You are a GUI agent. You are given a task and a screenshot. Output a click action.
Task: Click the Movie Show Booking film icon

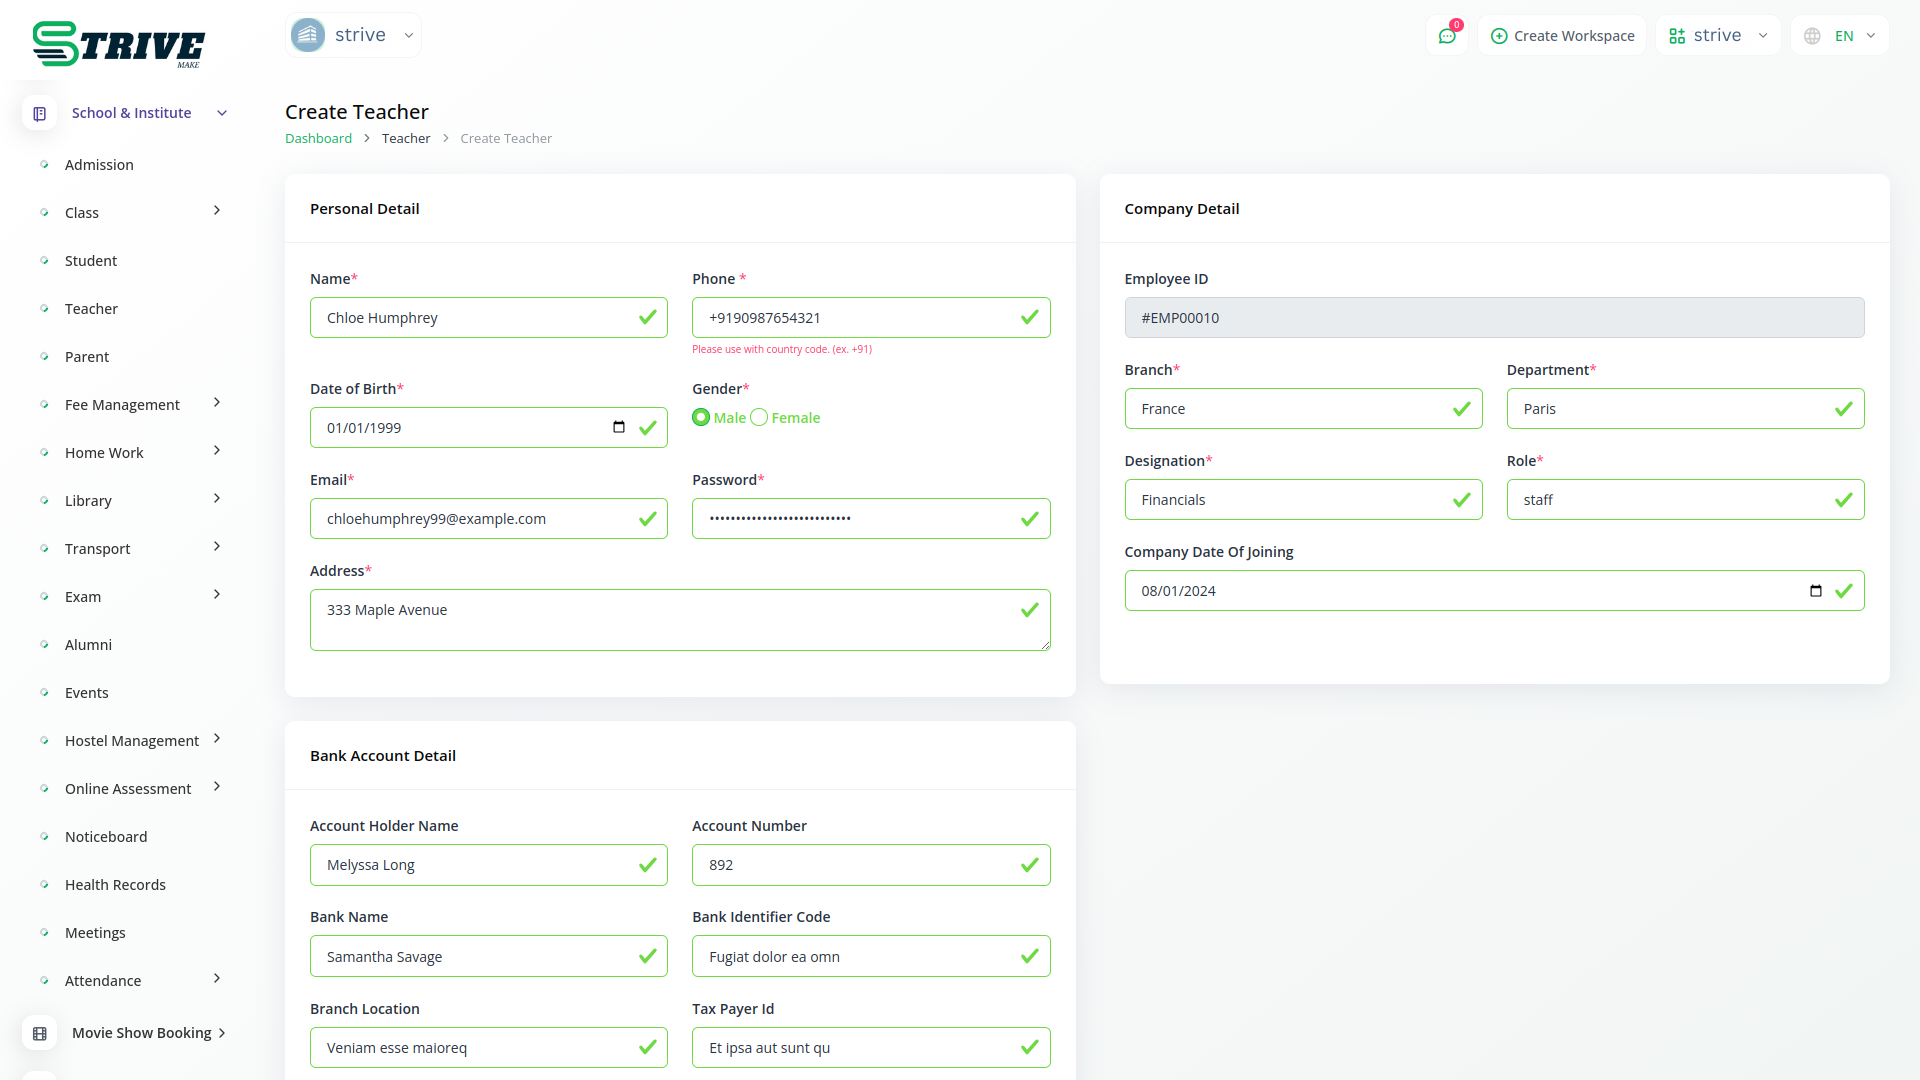(x=40, y=1033)
